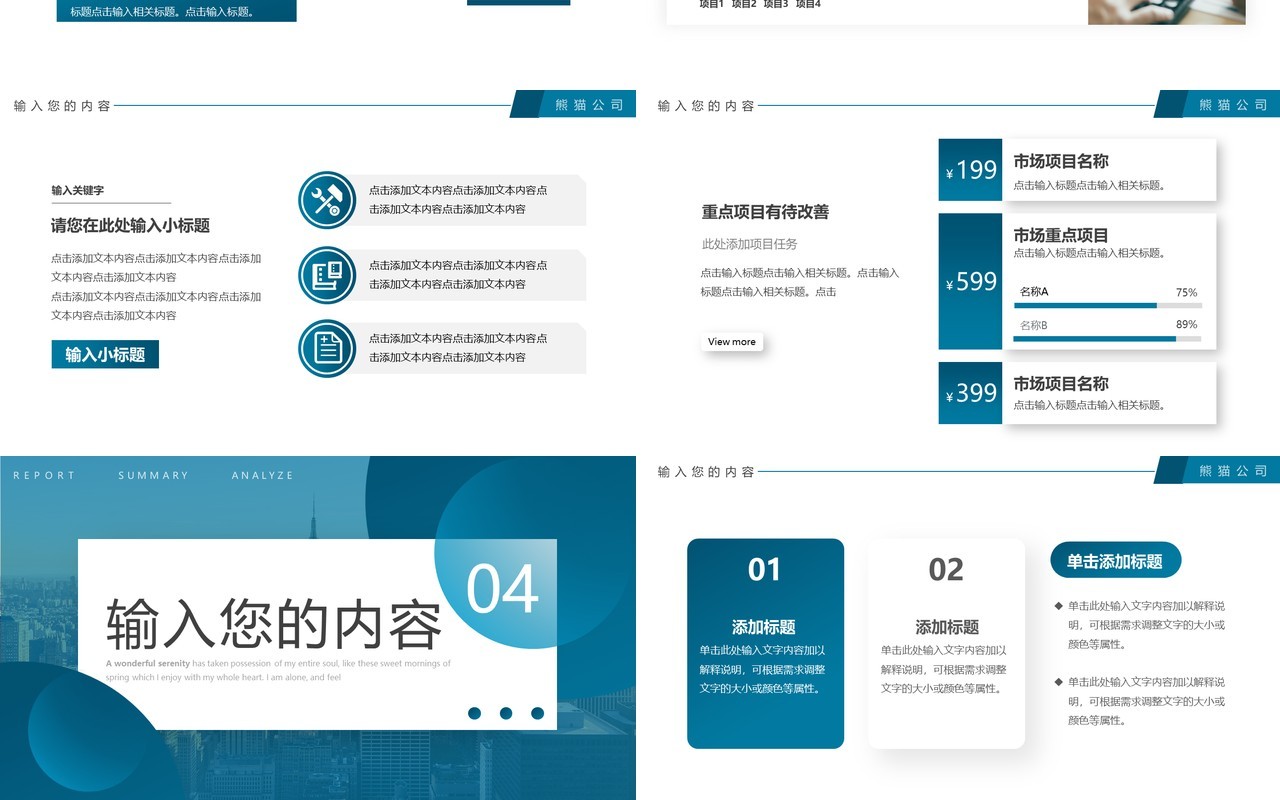This screenshot has width=1280, height=800.
Task: Click the 此处添加项目任务 subtitle
Action: point(750,244)
